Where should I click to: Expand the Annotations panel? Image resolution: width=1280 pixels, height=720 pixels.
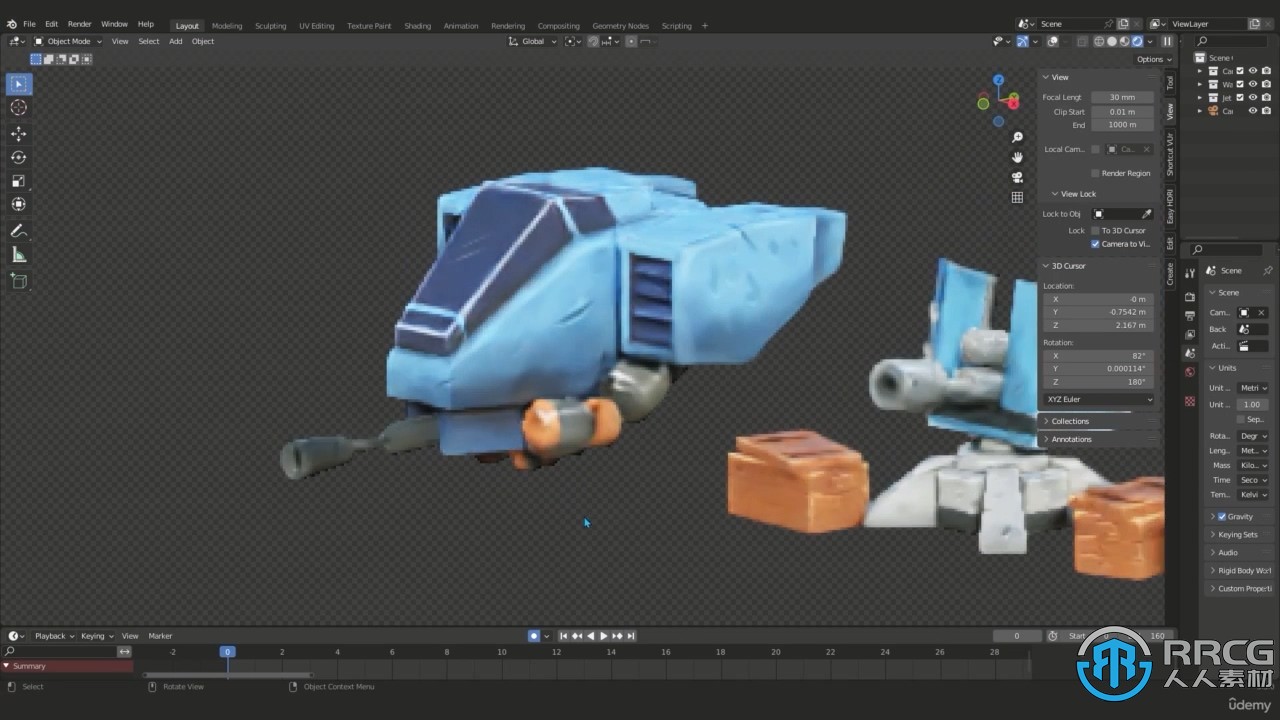1098,439
